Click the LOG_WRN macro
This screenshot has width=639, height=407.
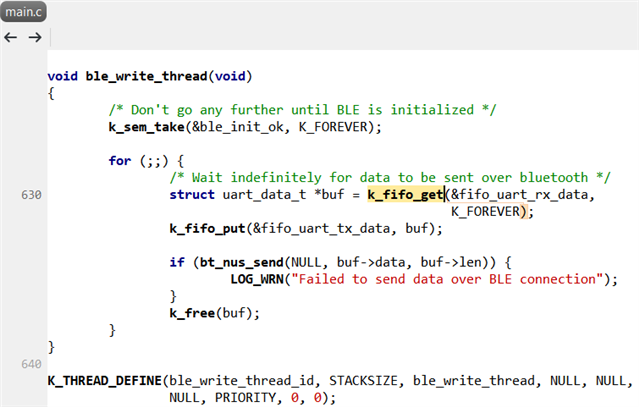pos(257,279)
